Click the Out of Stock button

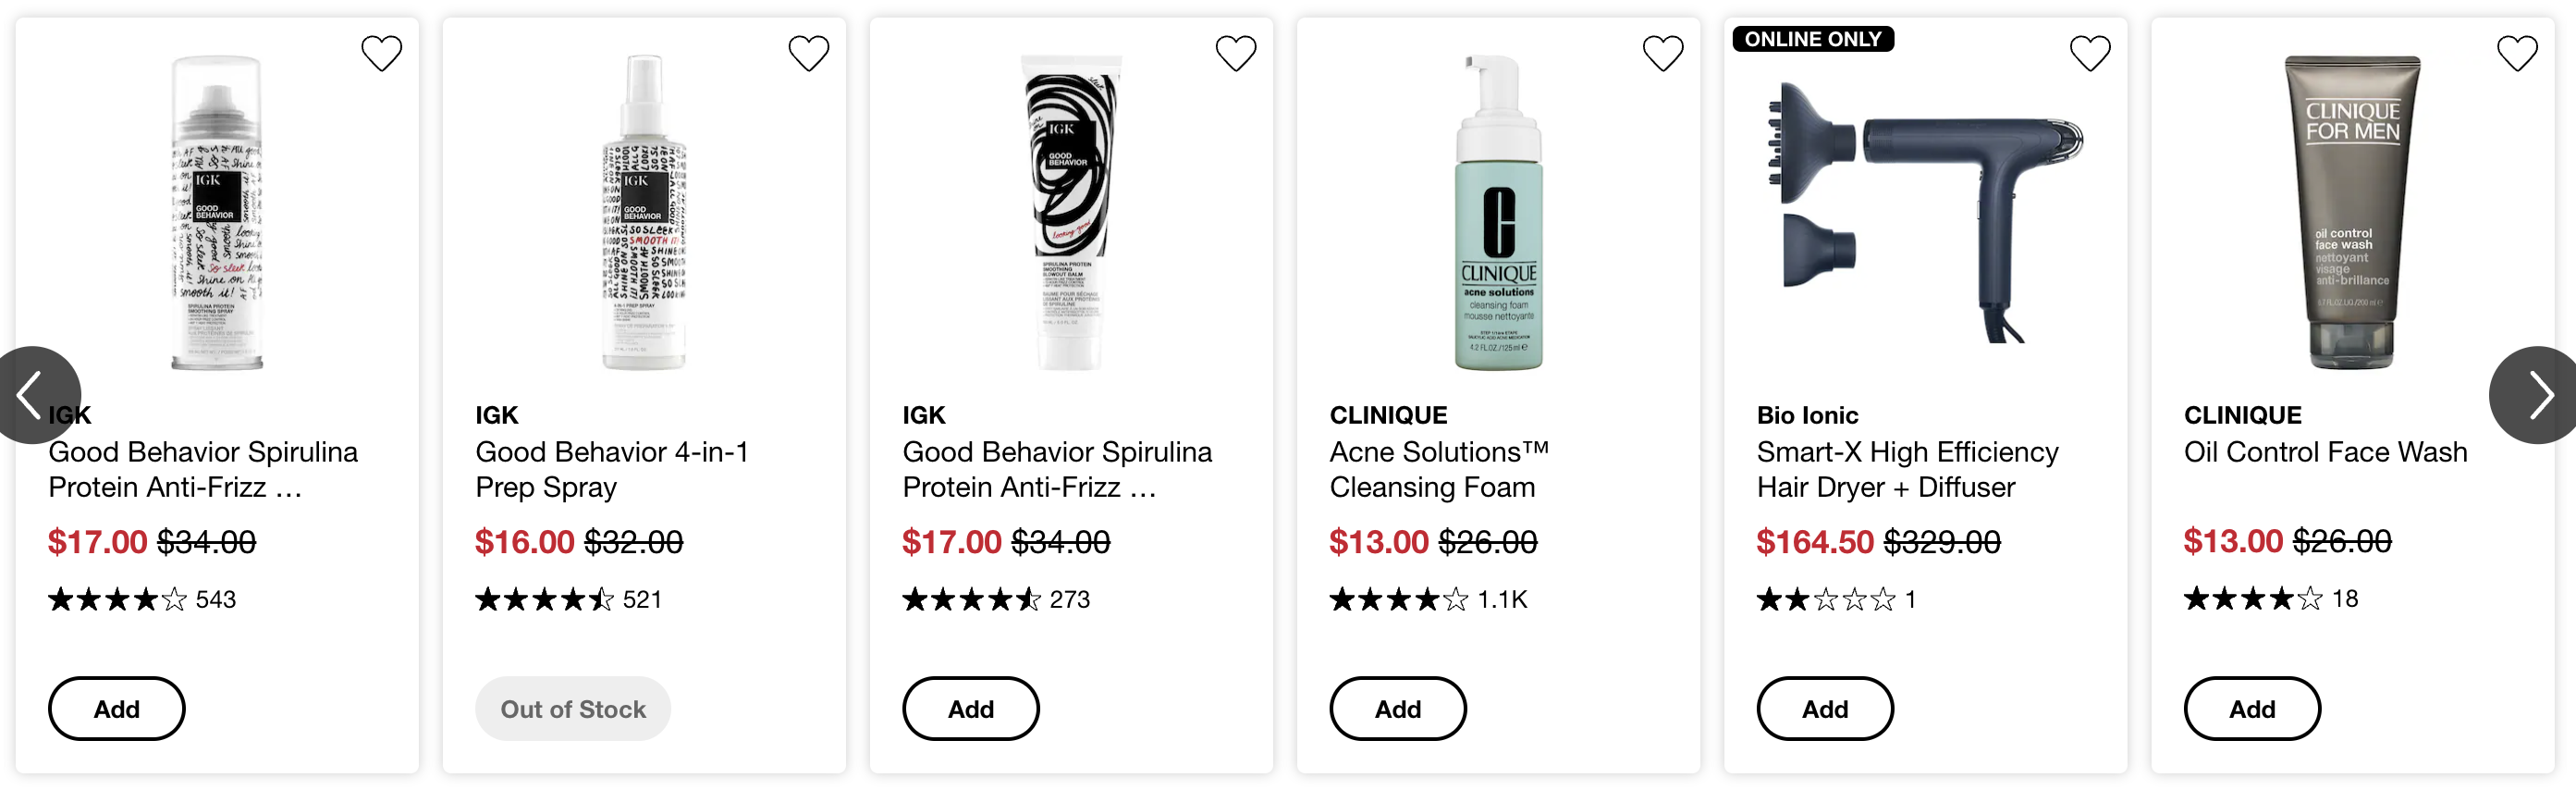(573, 709)
